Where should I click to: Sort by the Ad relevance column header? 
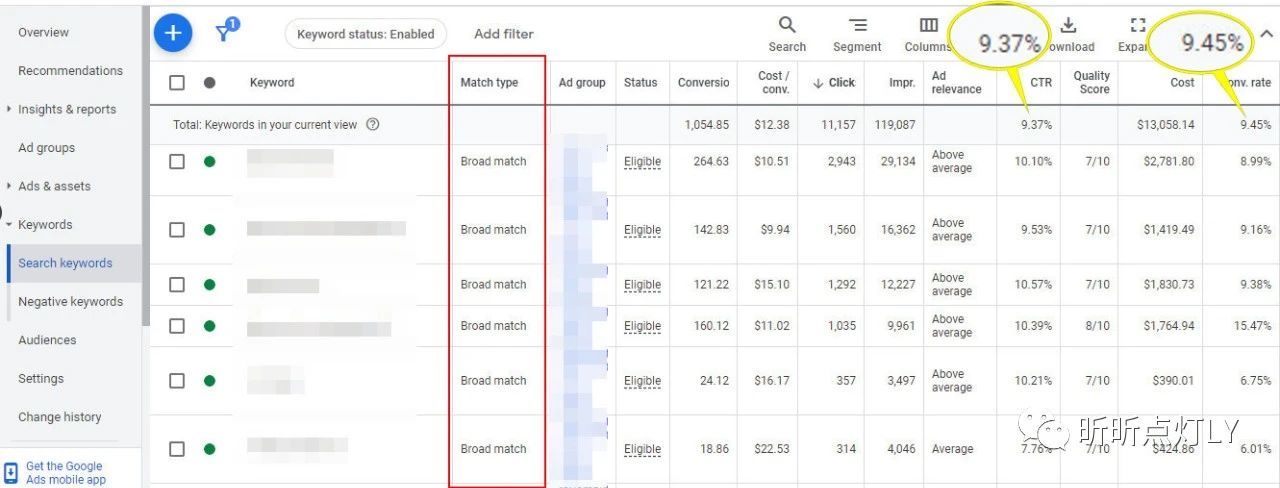(x=957, y=83)
